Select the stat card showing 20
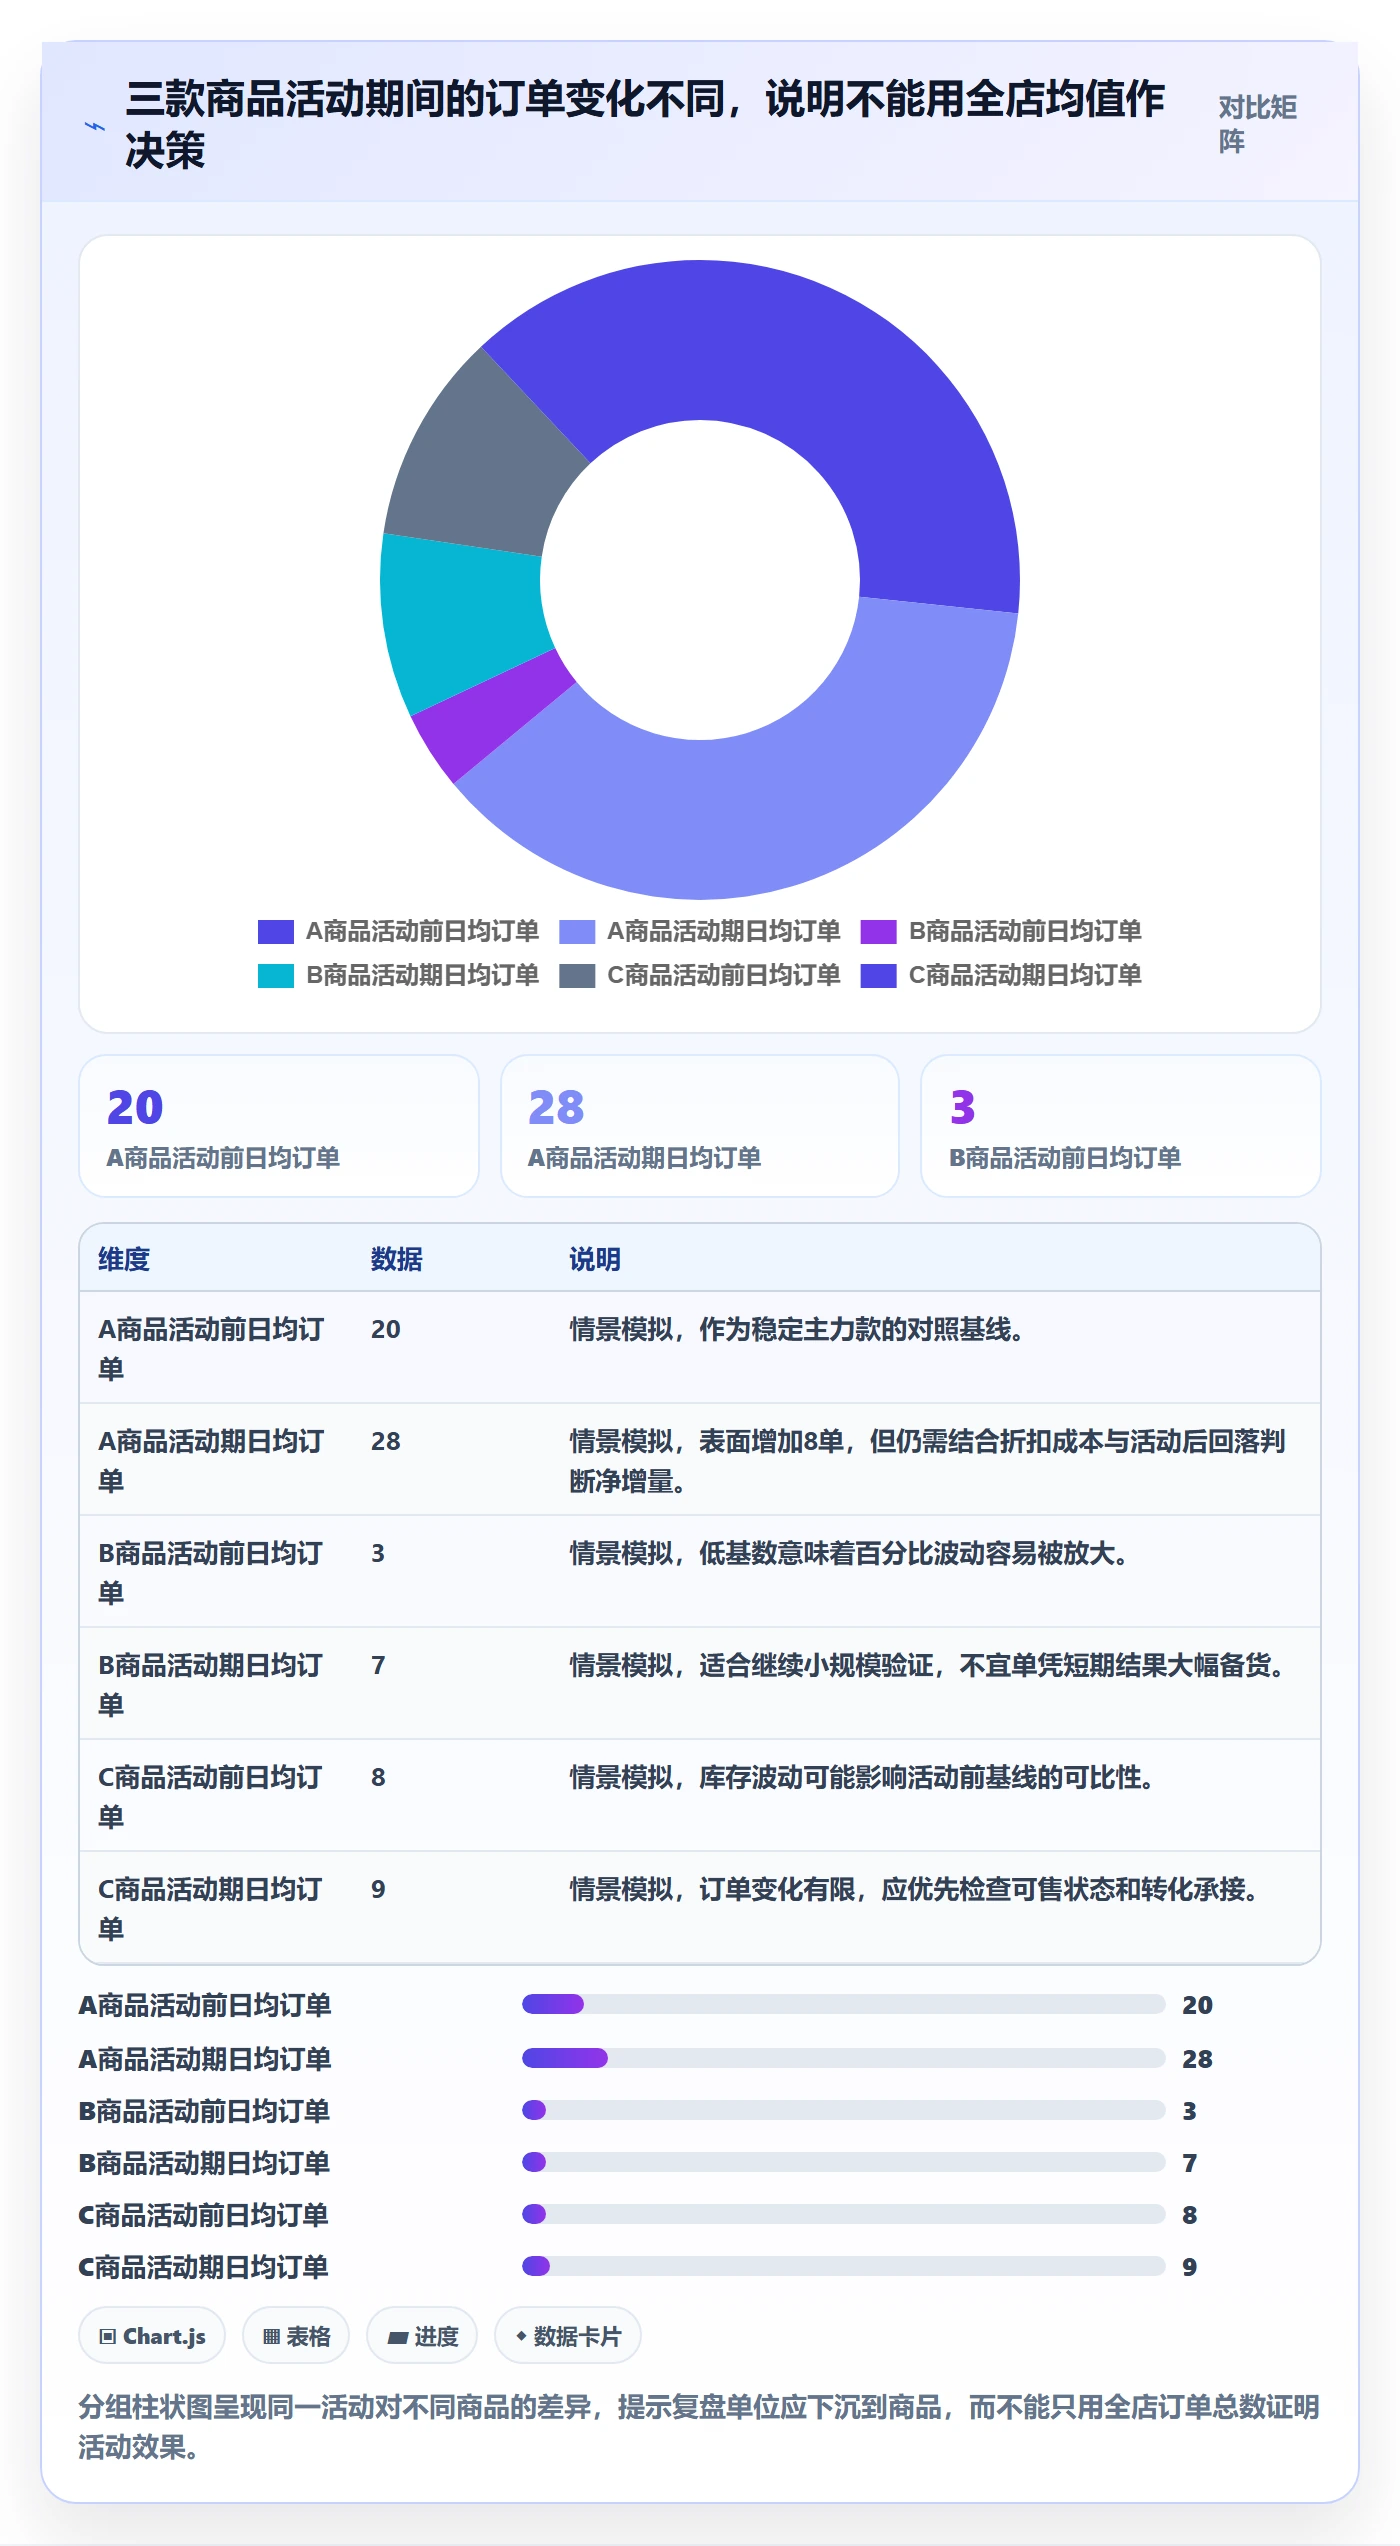Screen dimensions: 1400x2546 [279, 1126]
